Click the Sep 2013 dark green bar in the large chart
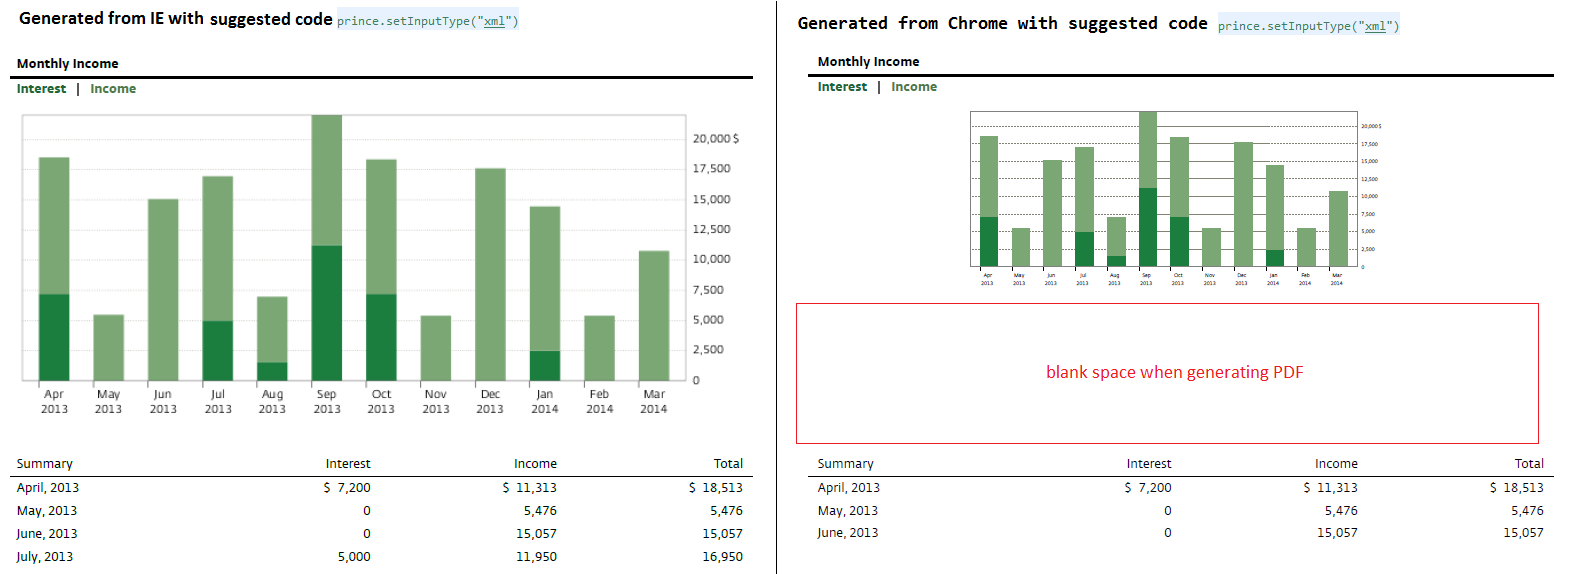The height and width of the screenshot is (574, 1571). [327, 312]
